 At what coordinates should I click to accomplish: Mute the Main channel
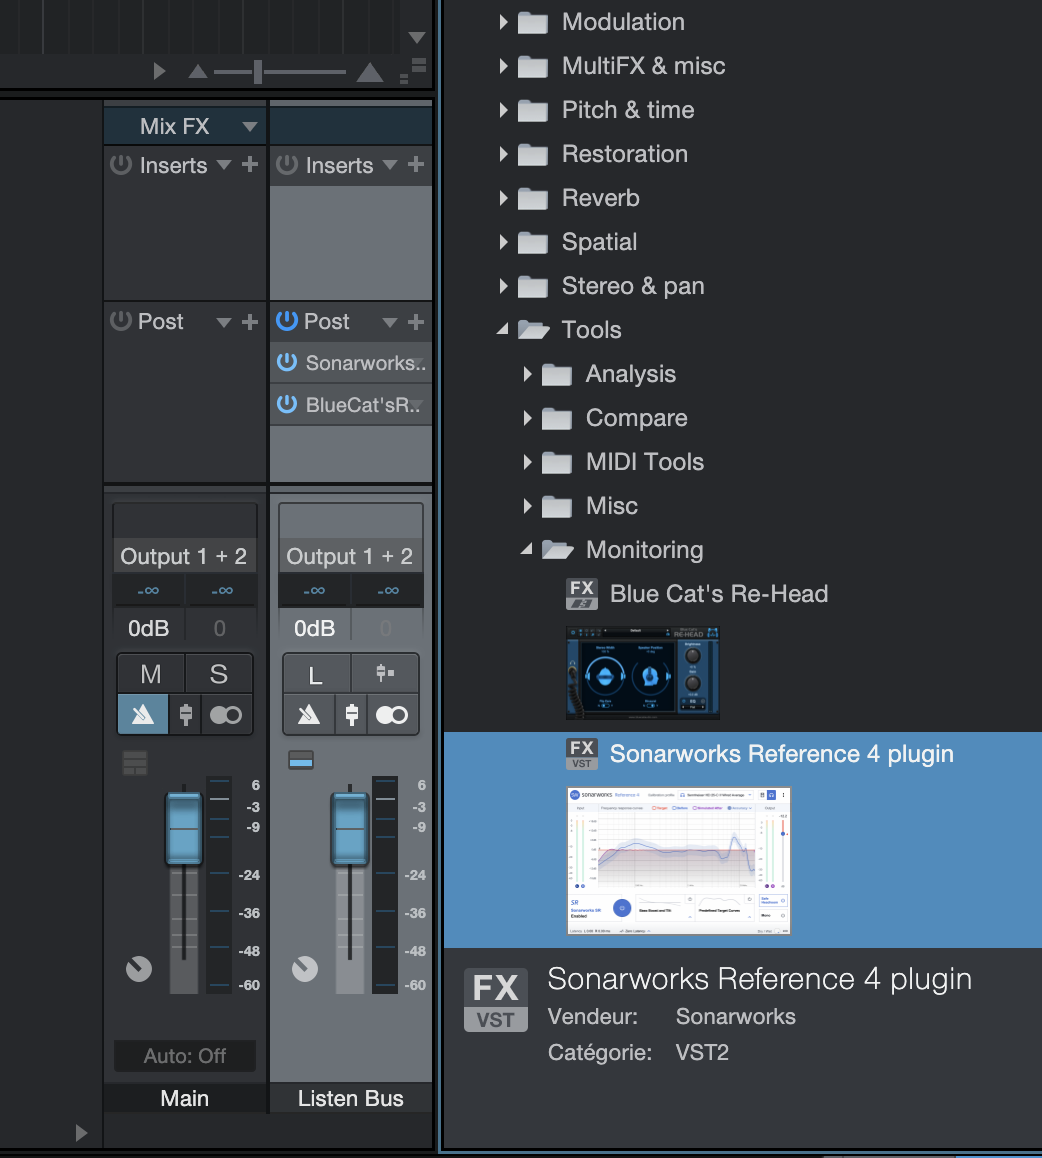coord(151,674)
